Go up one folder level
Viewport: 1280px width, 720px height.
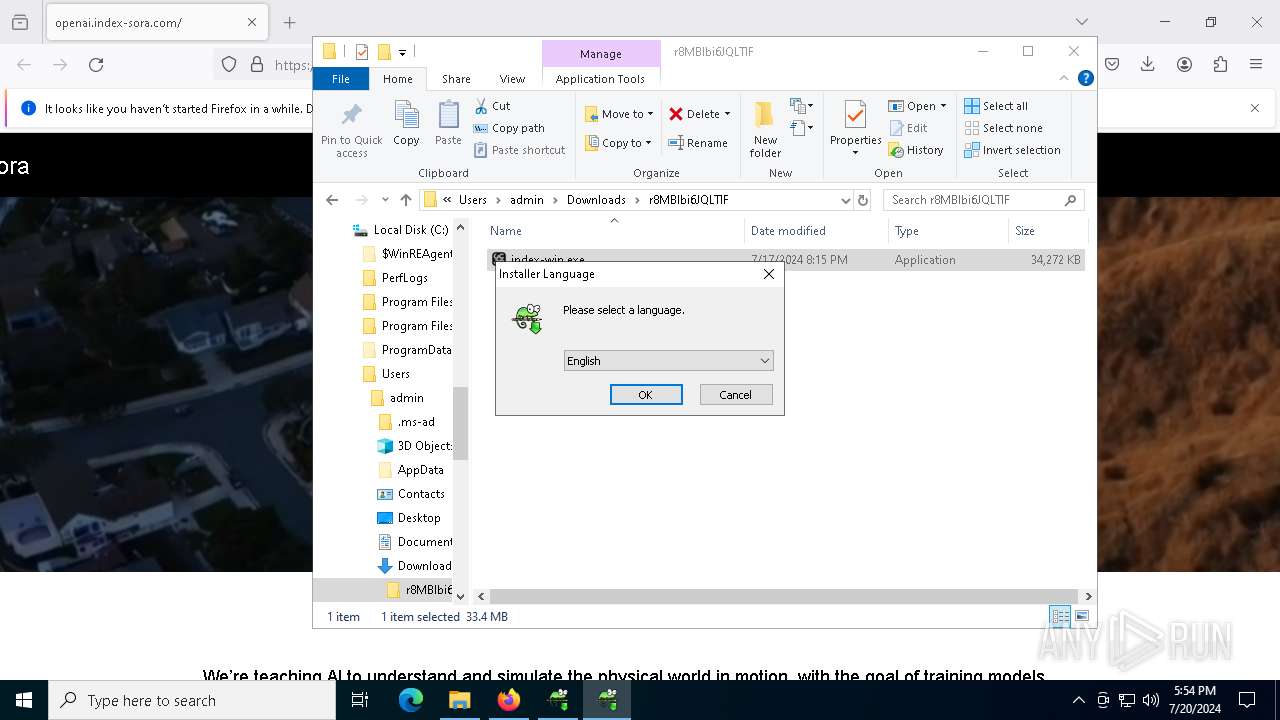[x=405, y=200]
